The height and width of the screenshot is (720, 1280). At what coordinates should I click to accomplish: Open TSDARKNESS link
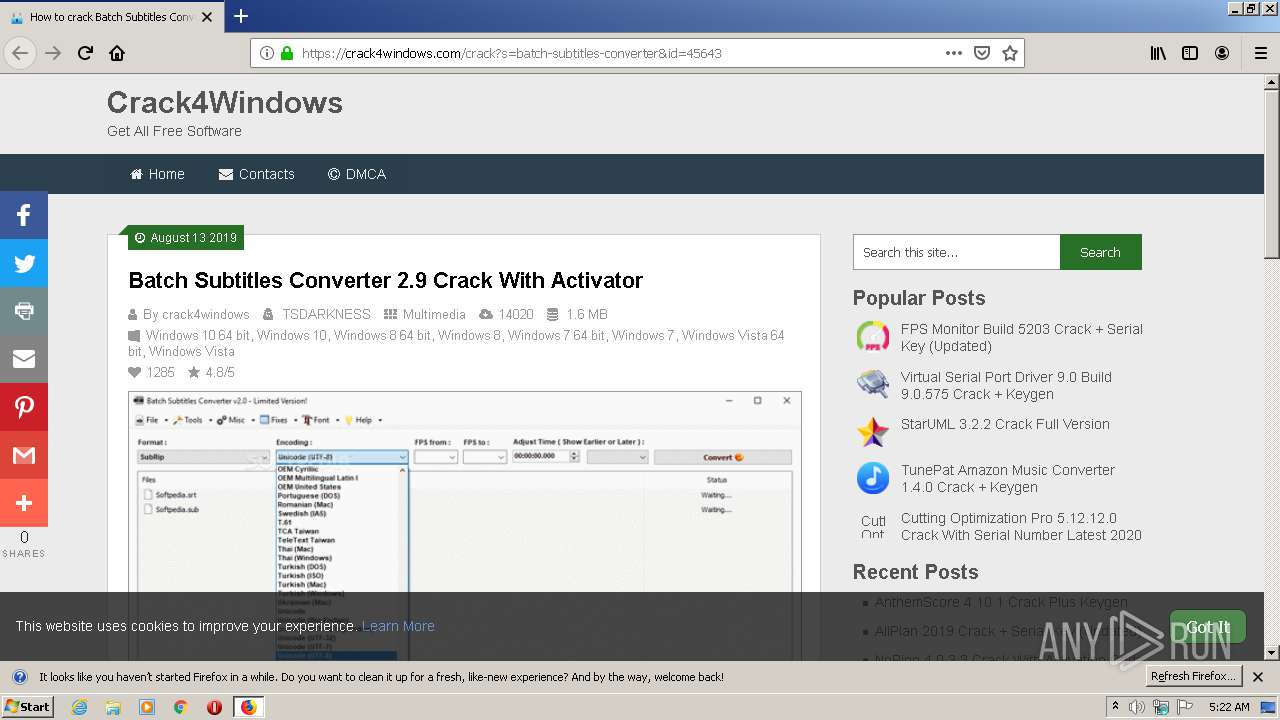(326, 314)
